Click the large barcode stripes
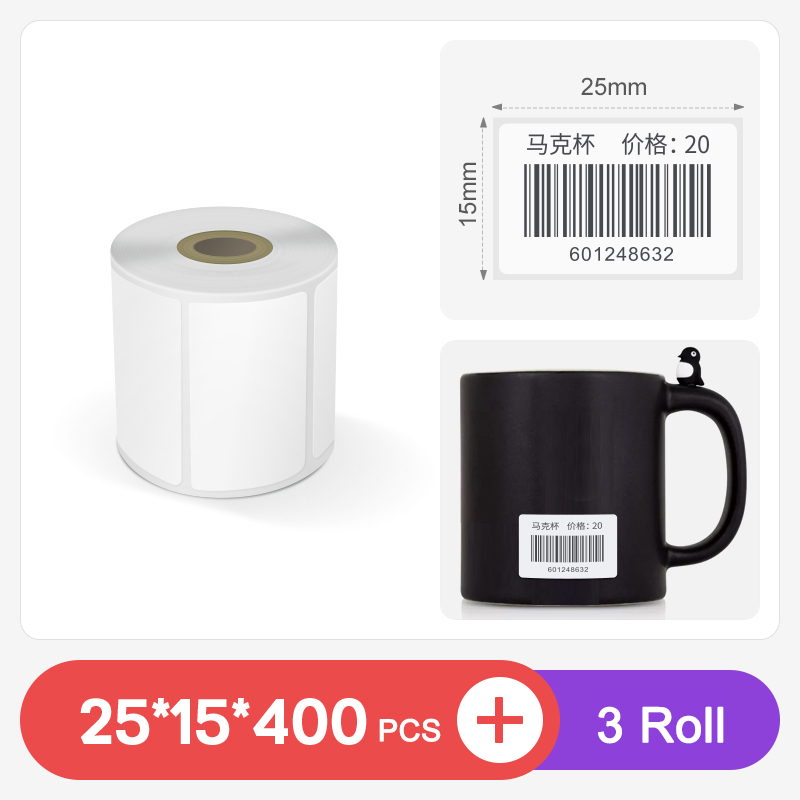 pos(617,201)
